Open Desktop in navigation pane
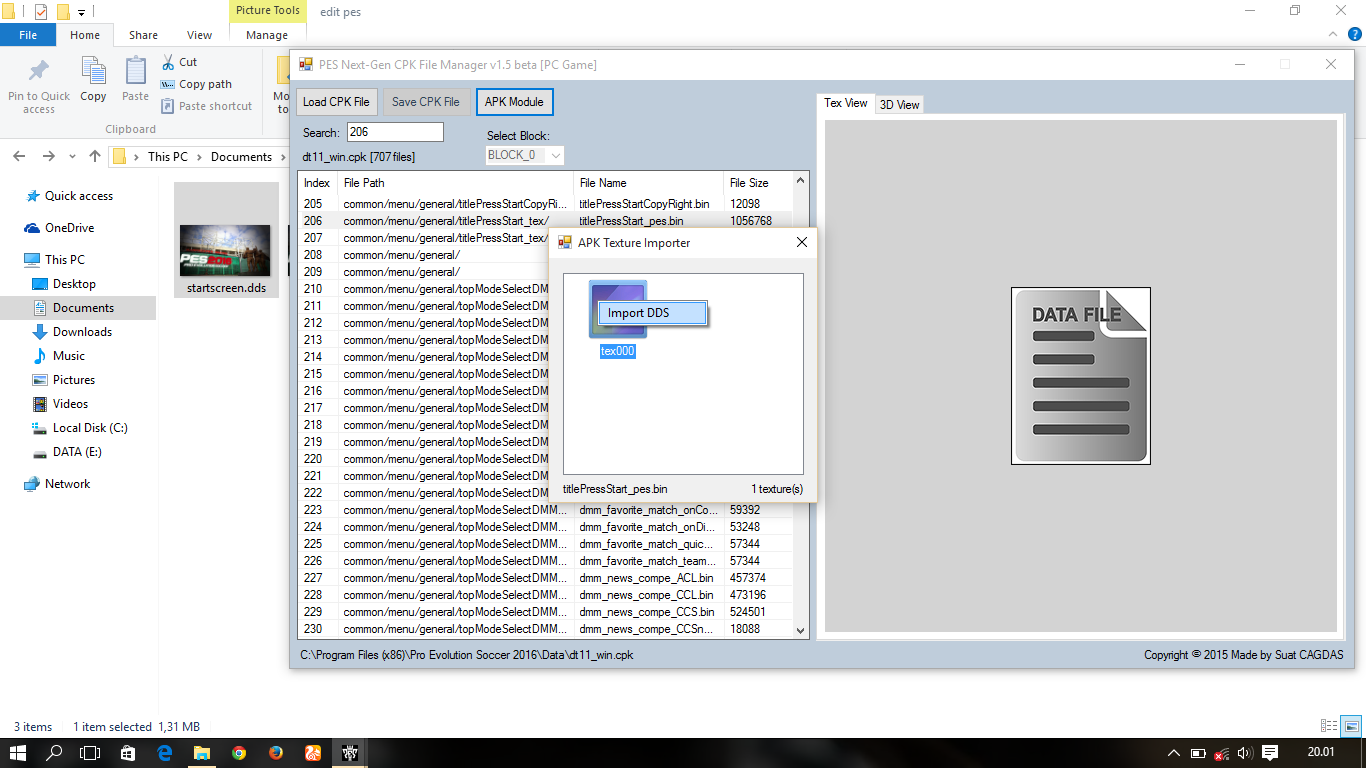This screenshot has height=768, width=1366. (x=74, y=284)
